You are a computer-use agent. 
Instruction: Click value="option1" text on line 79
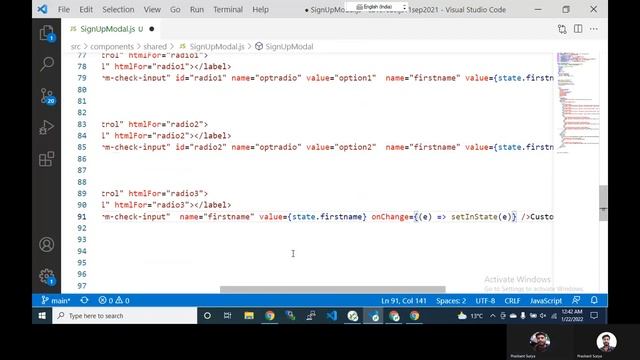(x=341, y=78)
